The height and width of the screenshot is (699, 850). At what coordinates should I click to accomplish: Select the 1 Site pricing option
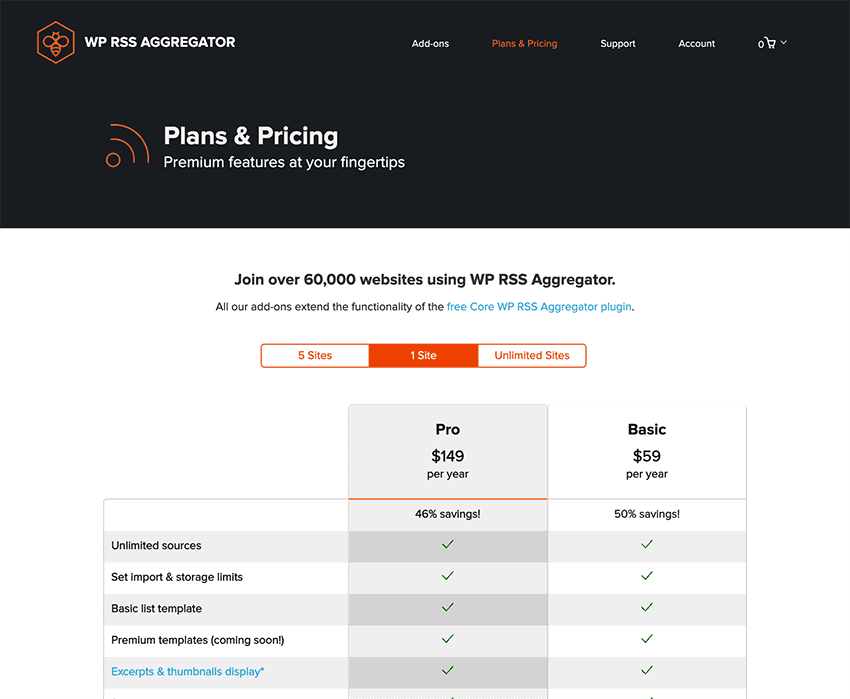[423, 356]
